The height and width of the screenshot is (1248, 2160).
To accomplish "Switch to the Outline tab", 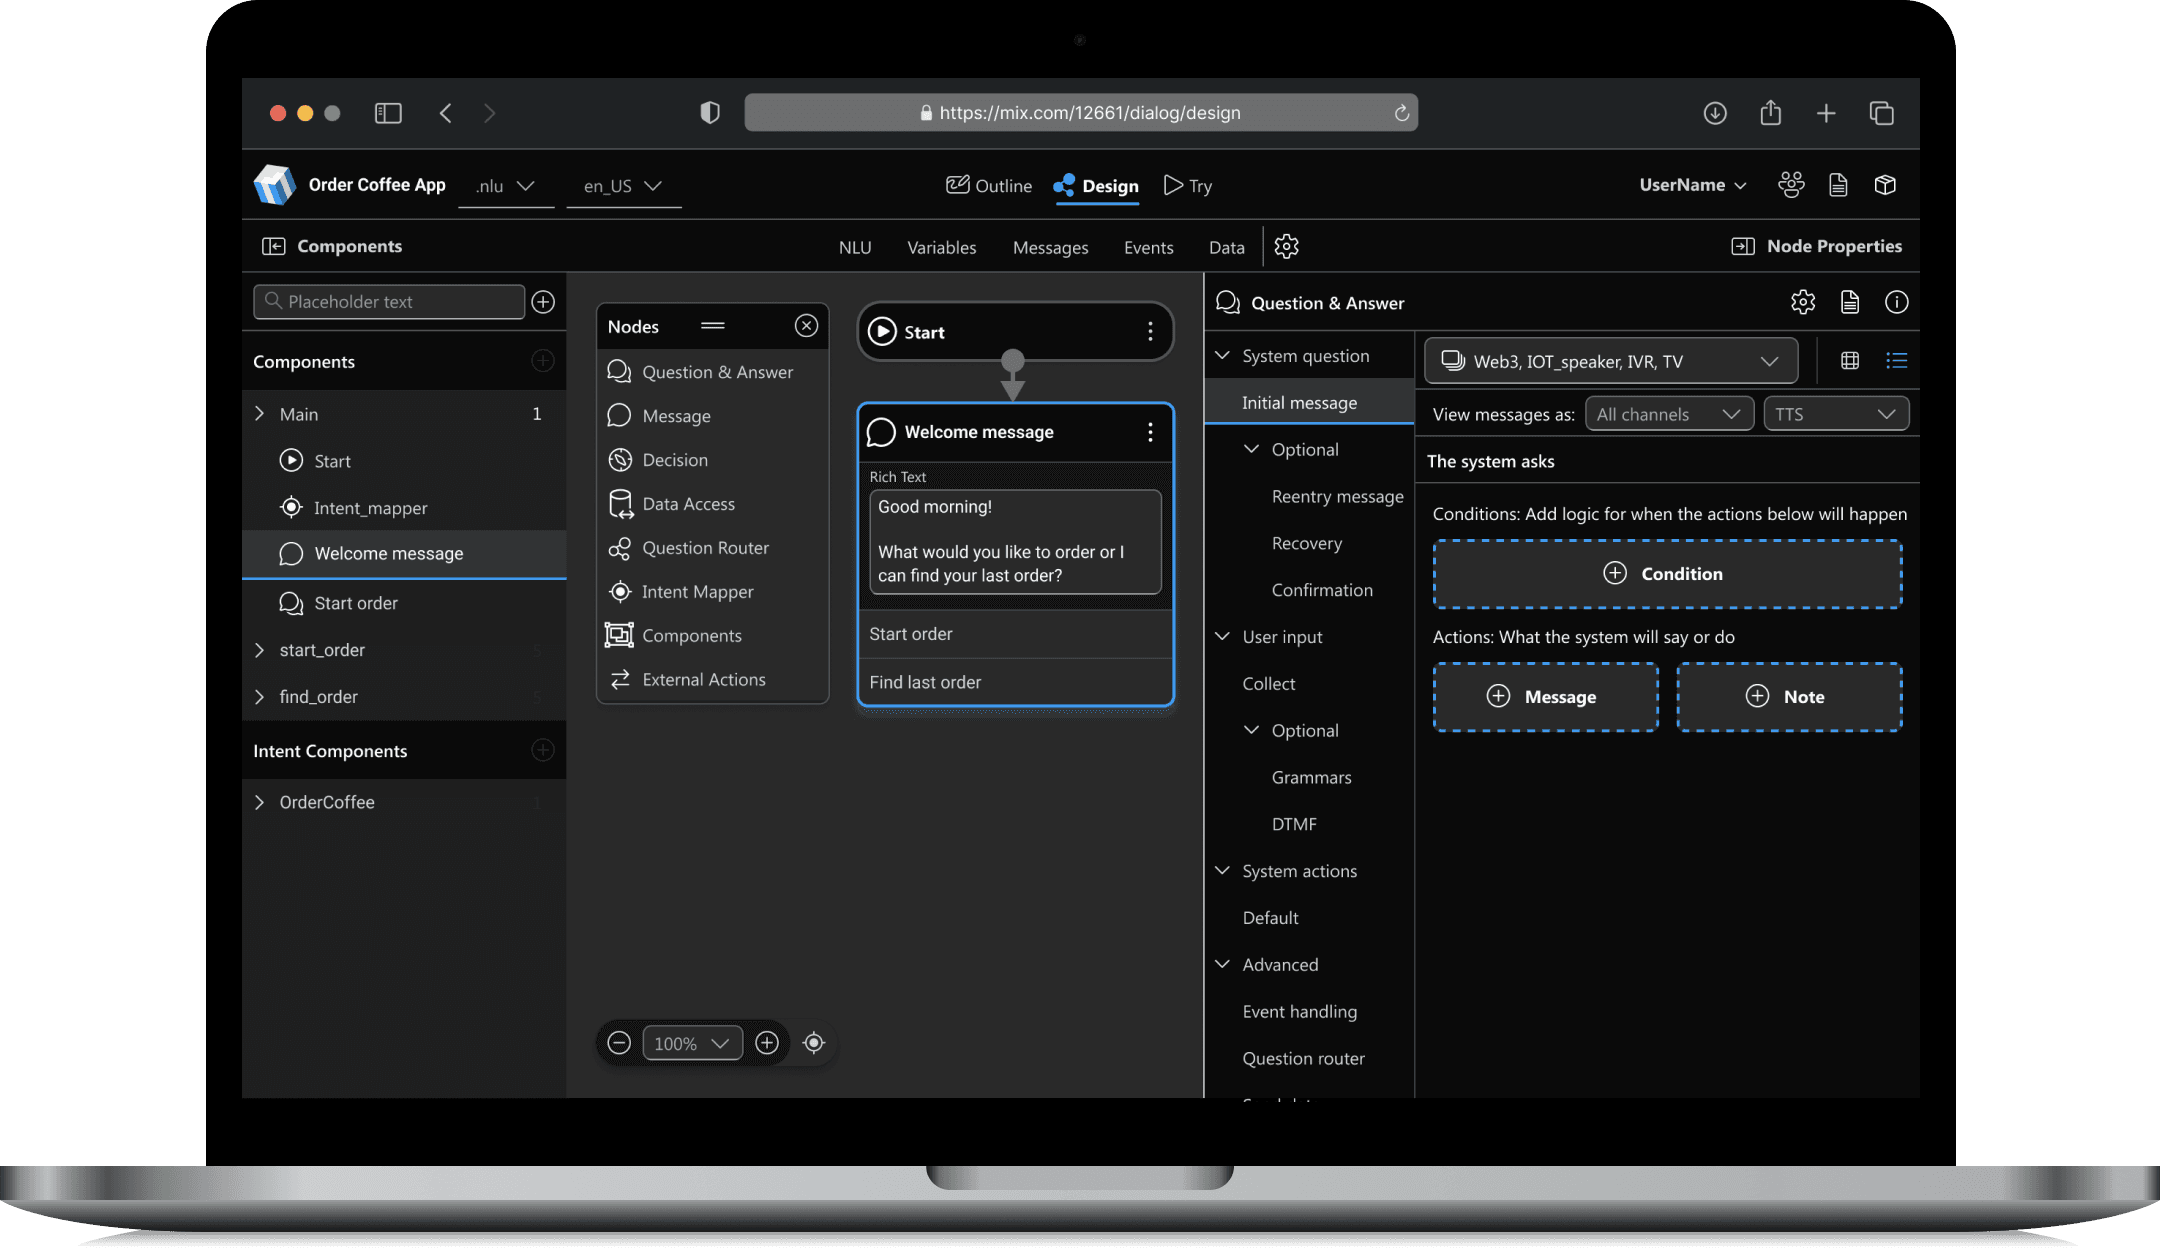I will 989,186.
